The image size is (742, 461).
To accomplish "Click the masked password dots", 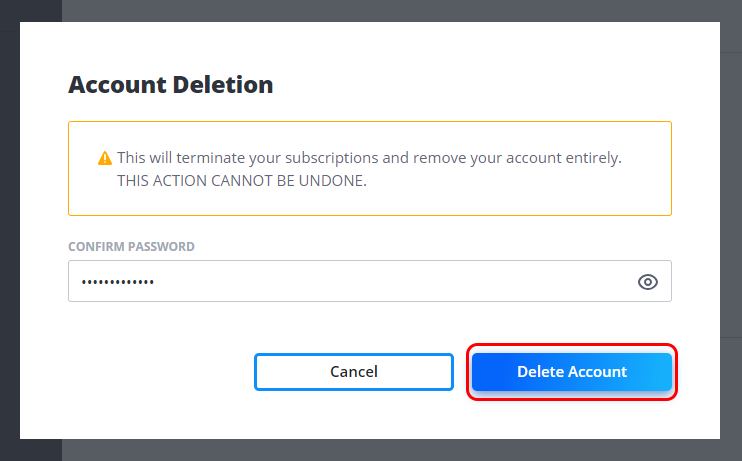I will point(118,282).
